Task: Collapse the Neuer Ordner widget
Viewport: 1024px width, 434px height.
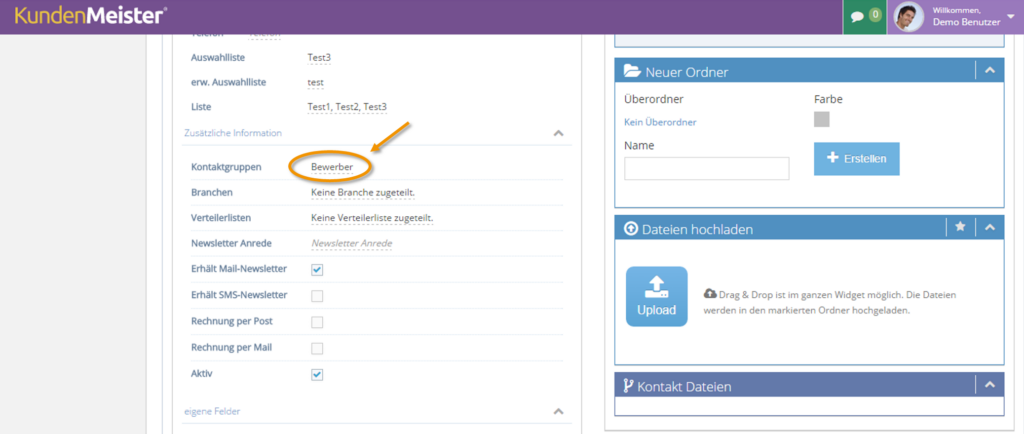Action: click(990, 70)
